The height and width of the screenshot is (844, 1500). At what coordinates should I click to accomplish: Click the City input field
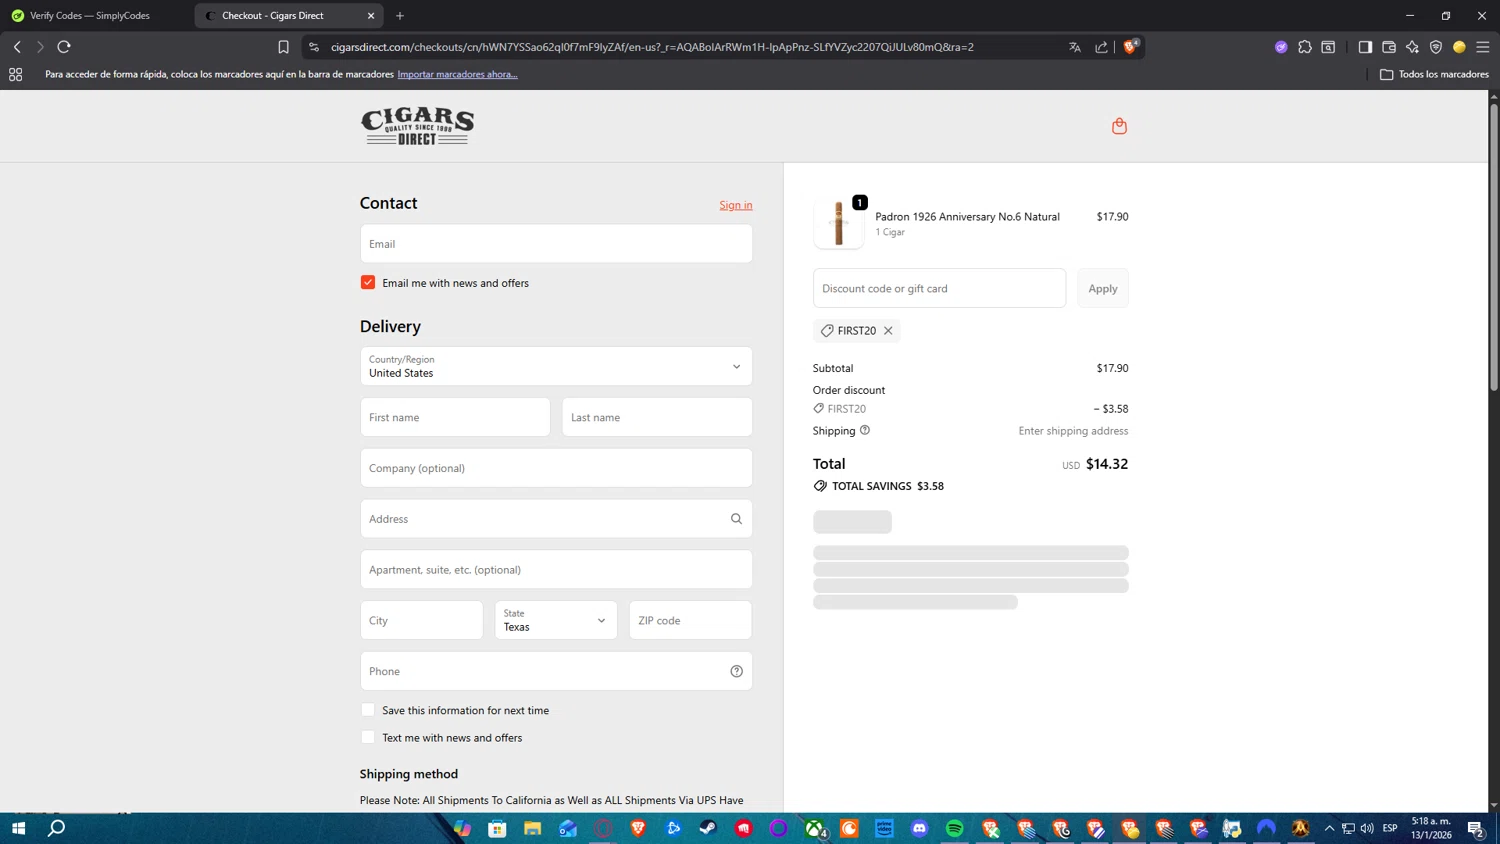(x=421, y=620)
